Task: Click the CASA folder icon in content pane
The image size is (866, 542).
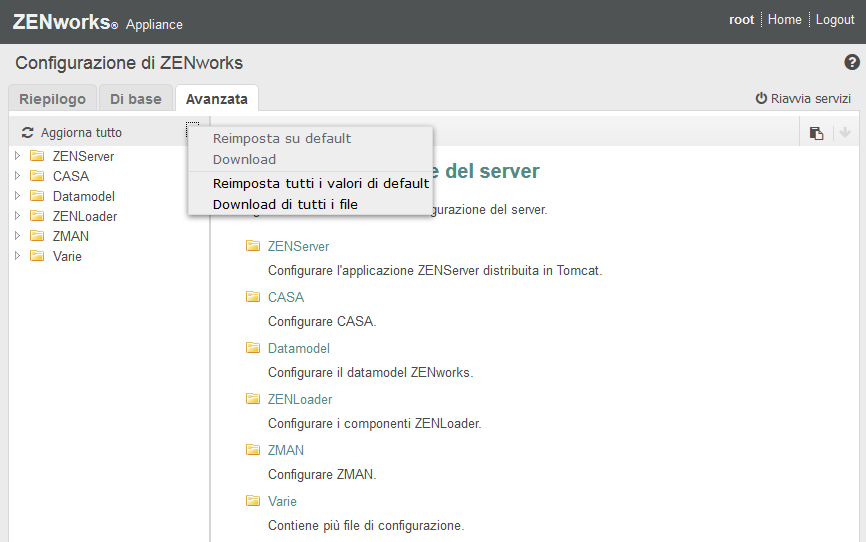Action: (x=252, y=297)
